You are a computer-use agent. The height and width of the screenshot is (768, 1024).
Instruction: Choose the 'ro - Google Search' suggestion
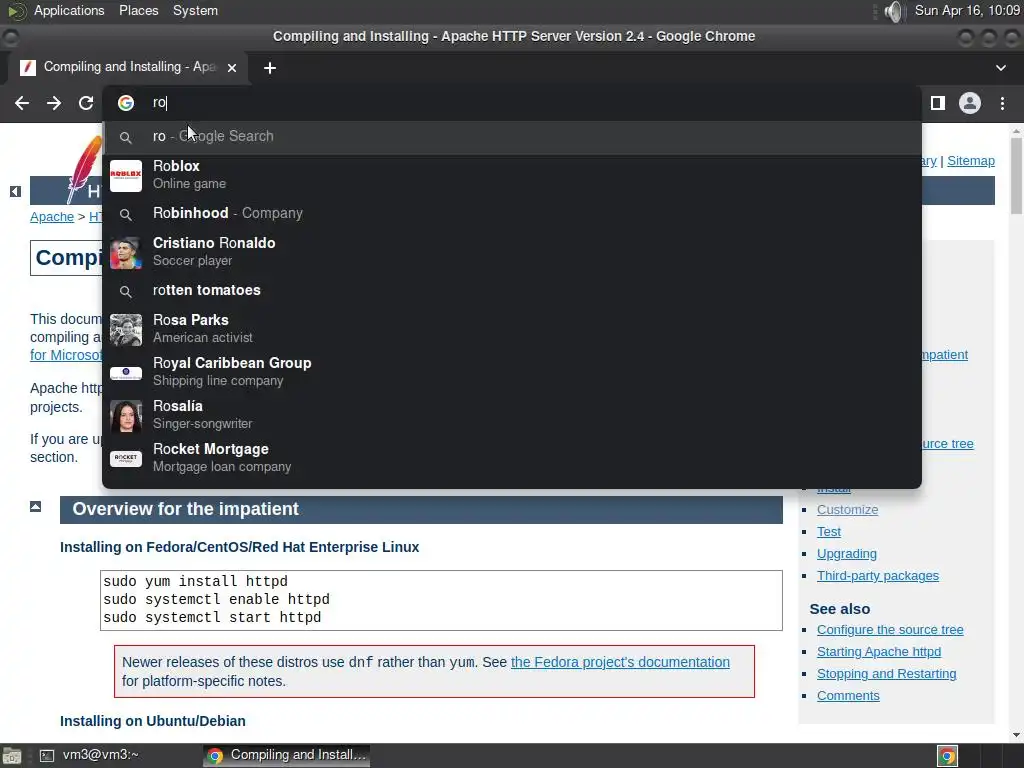point(512,136)
